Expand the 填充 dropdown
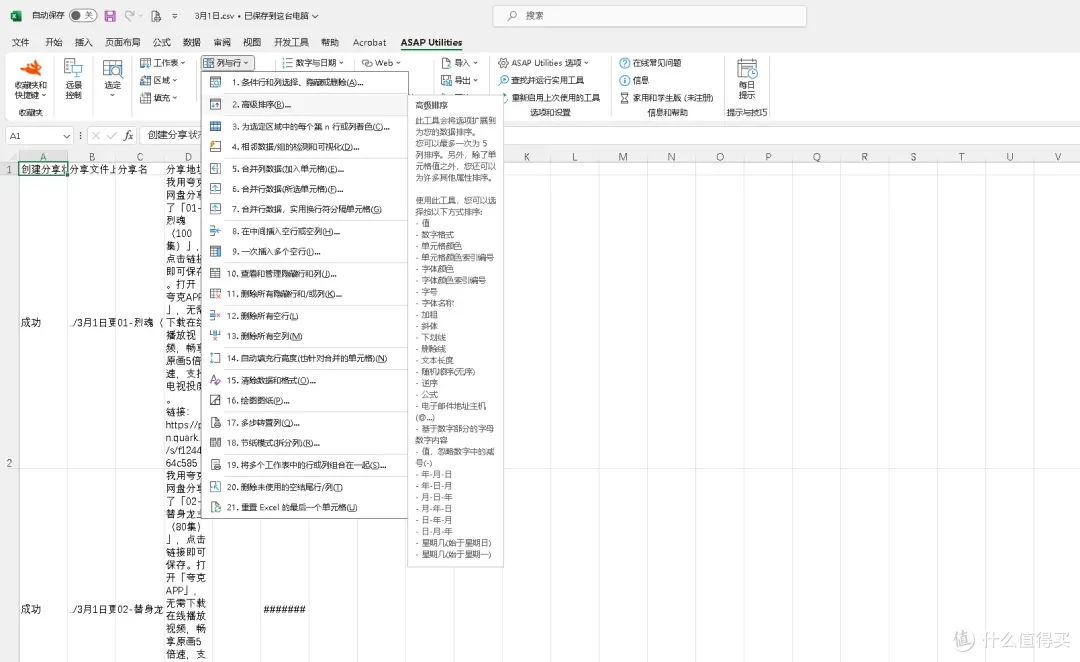 pos(158,98)
